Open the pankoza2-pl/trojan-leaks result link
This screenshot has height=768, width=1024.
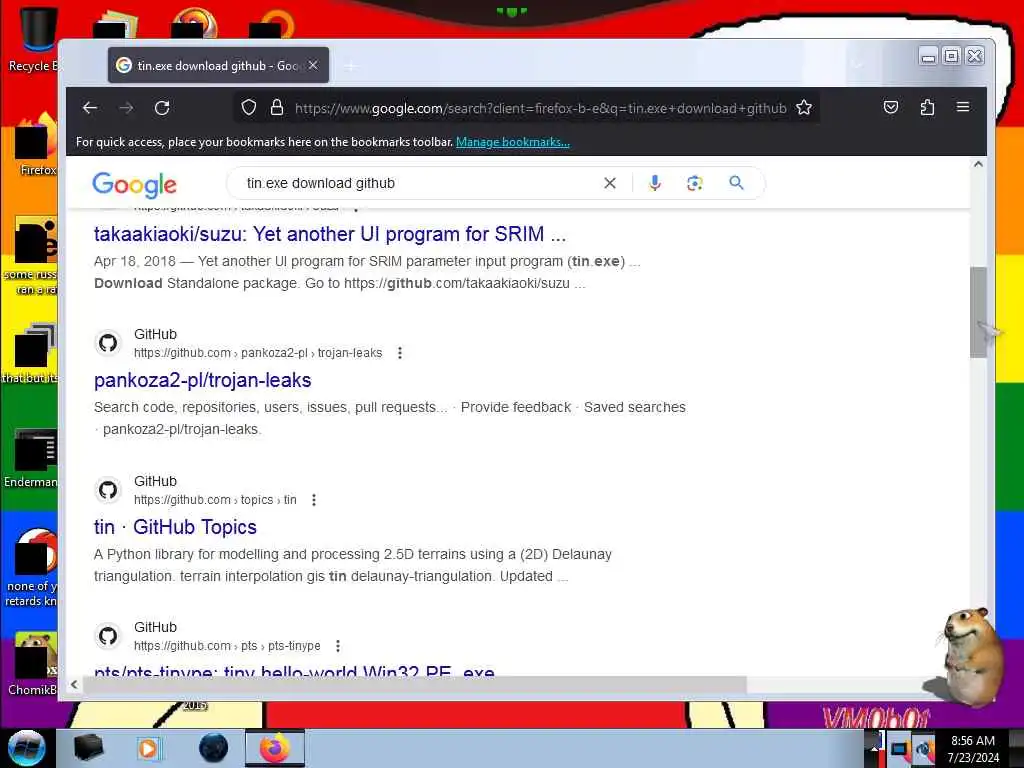click(202, 380)
